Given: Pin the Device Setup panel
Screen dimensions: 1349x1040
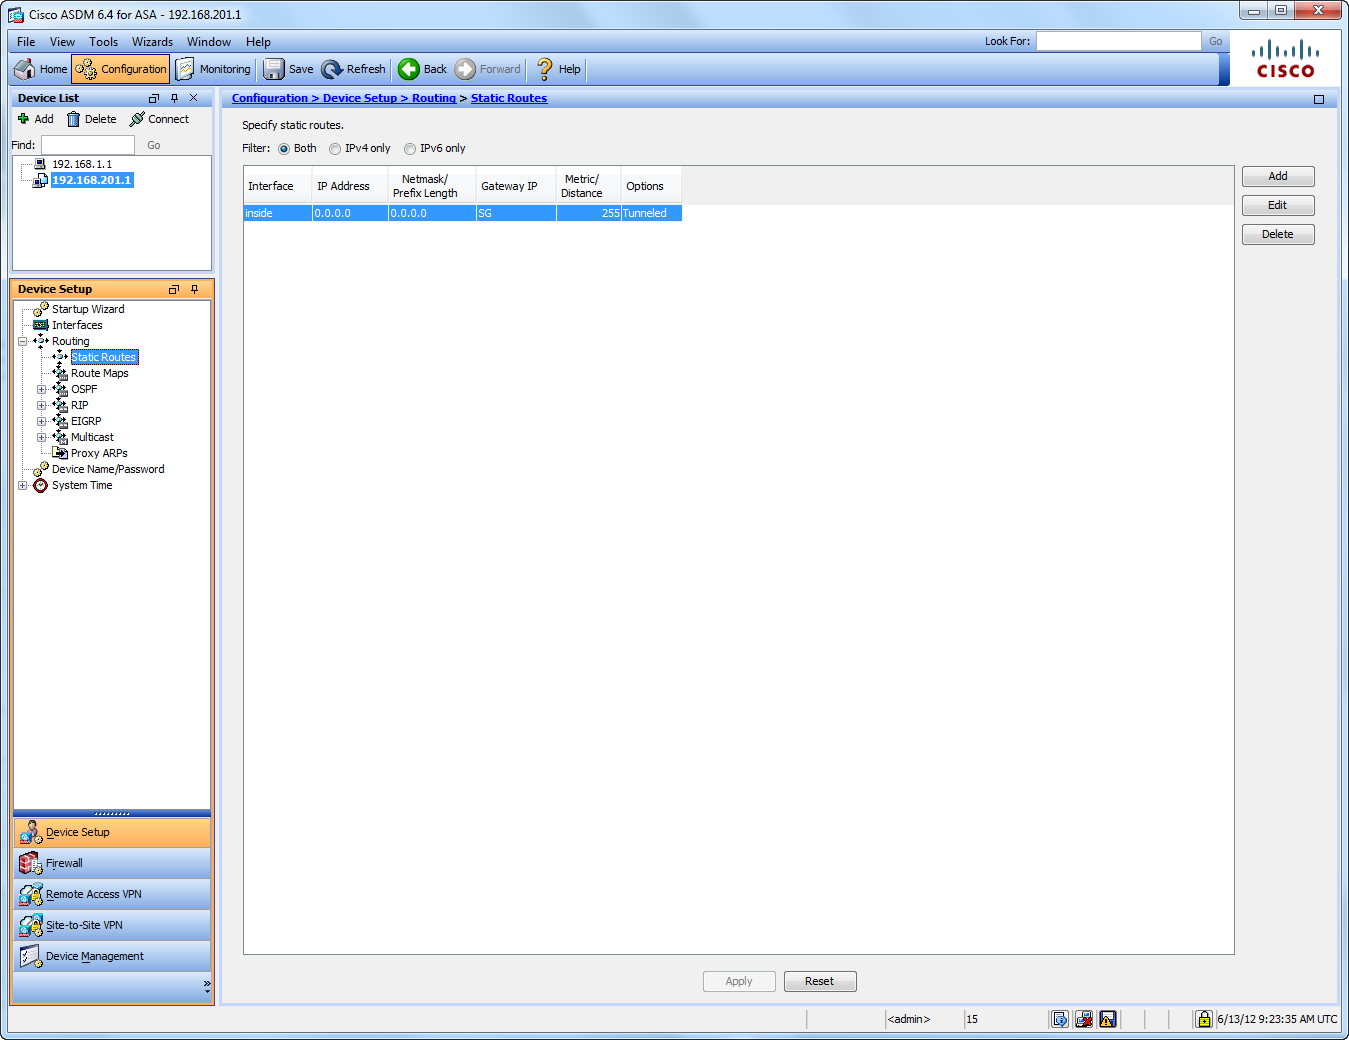Looking at the screenshot, I should (194, 289).
